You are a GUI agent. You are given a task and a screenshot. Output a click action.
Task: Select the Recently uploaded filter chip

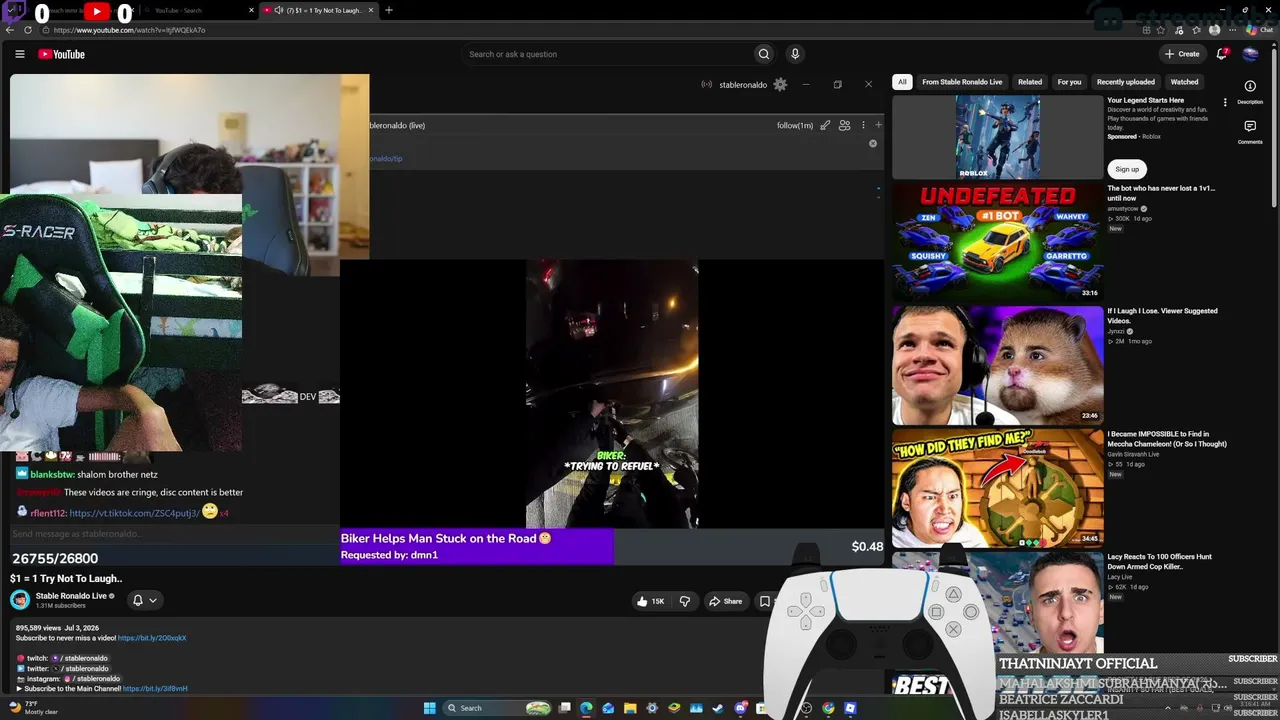1126,82
